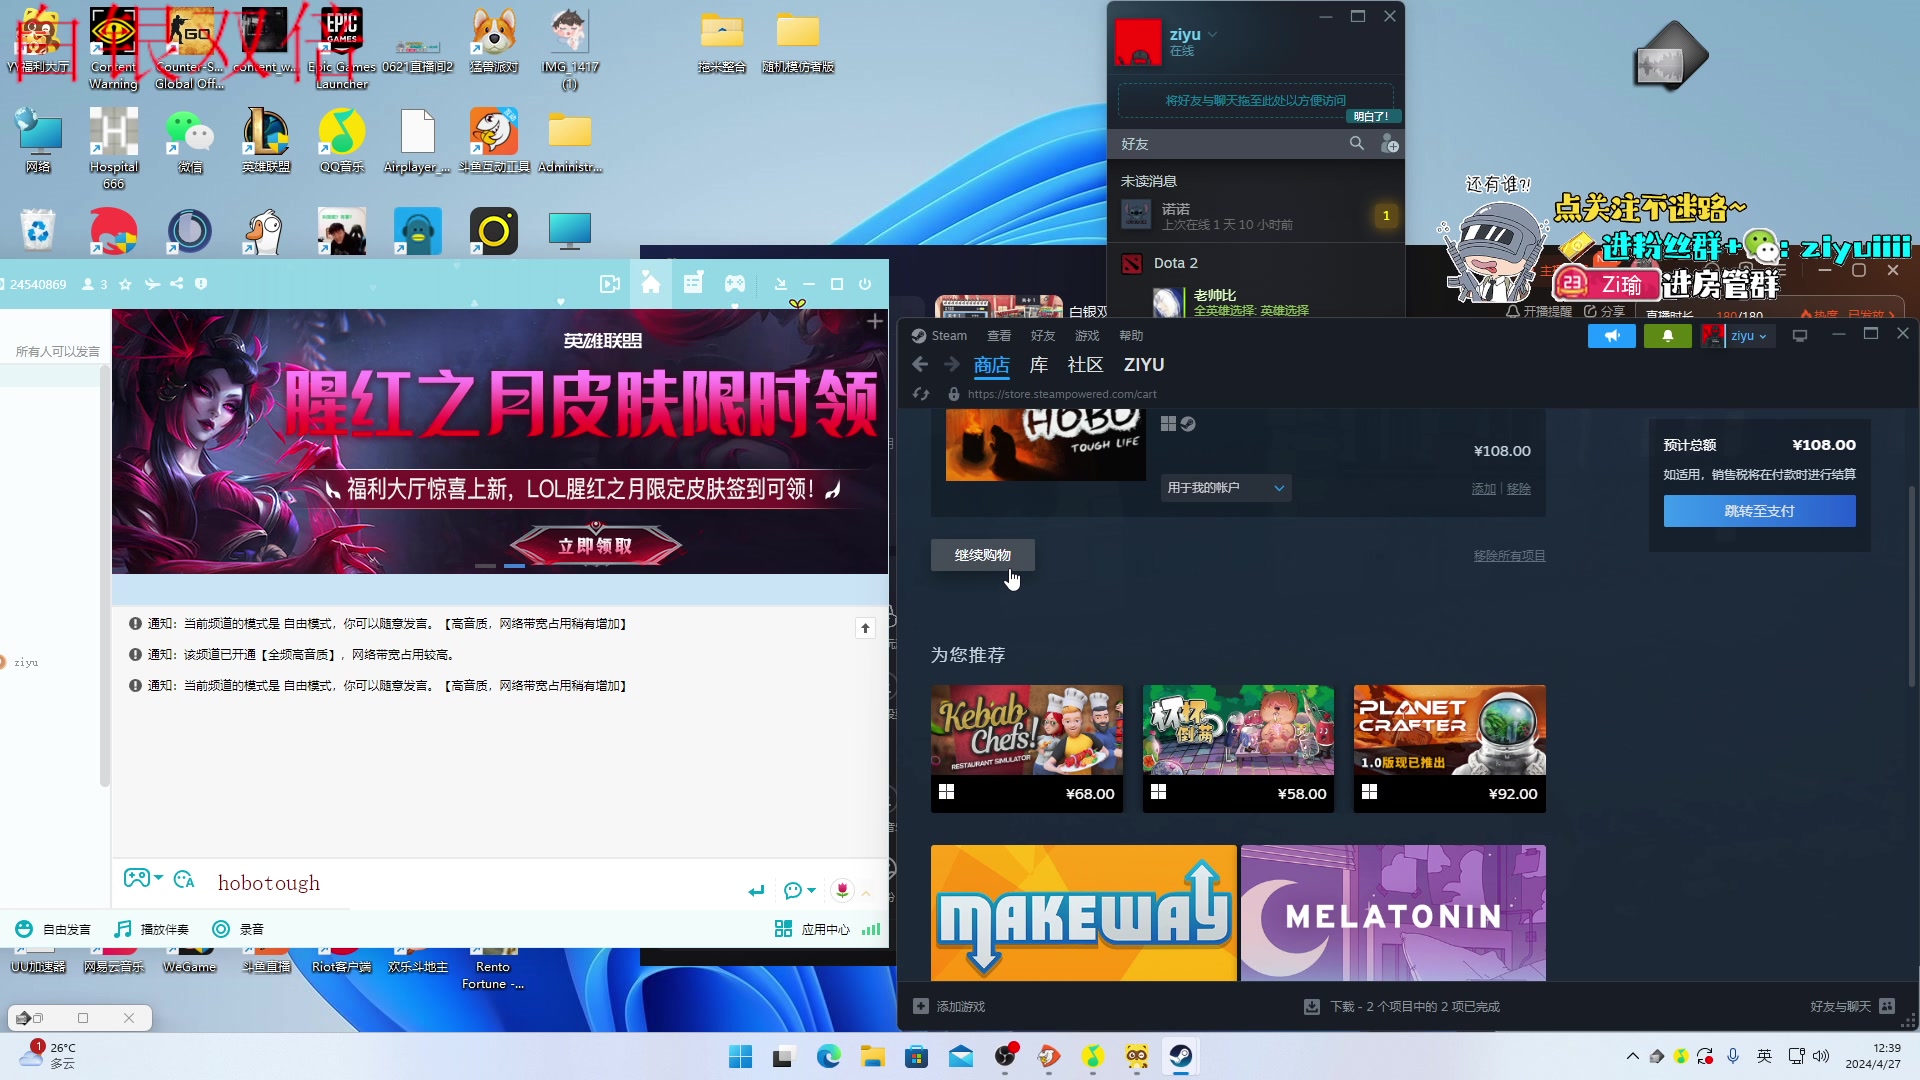Click the share icon in YY channel bar
The width and height of the screenshot is (1920, 1080).
pos(176,284)
